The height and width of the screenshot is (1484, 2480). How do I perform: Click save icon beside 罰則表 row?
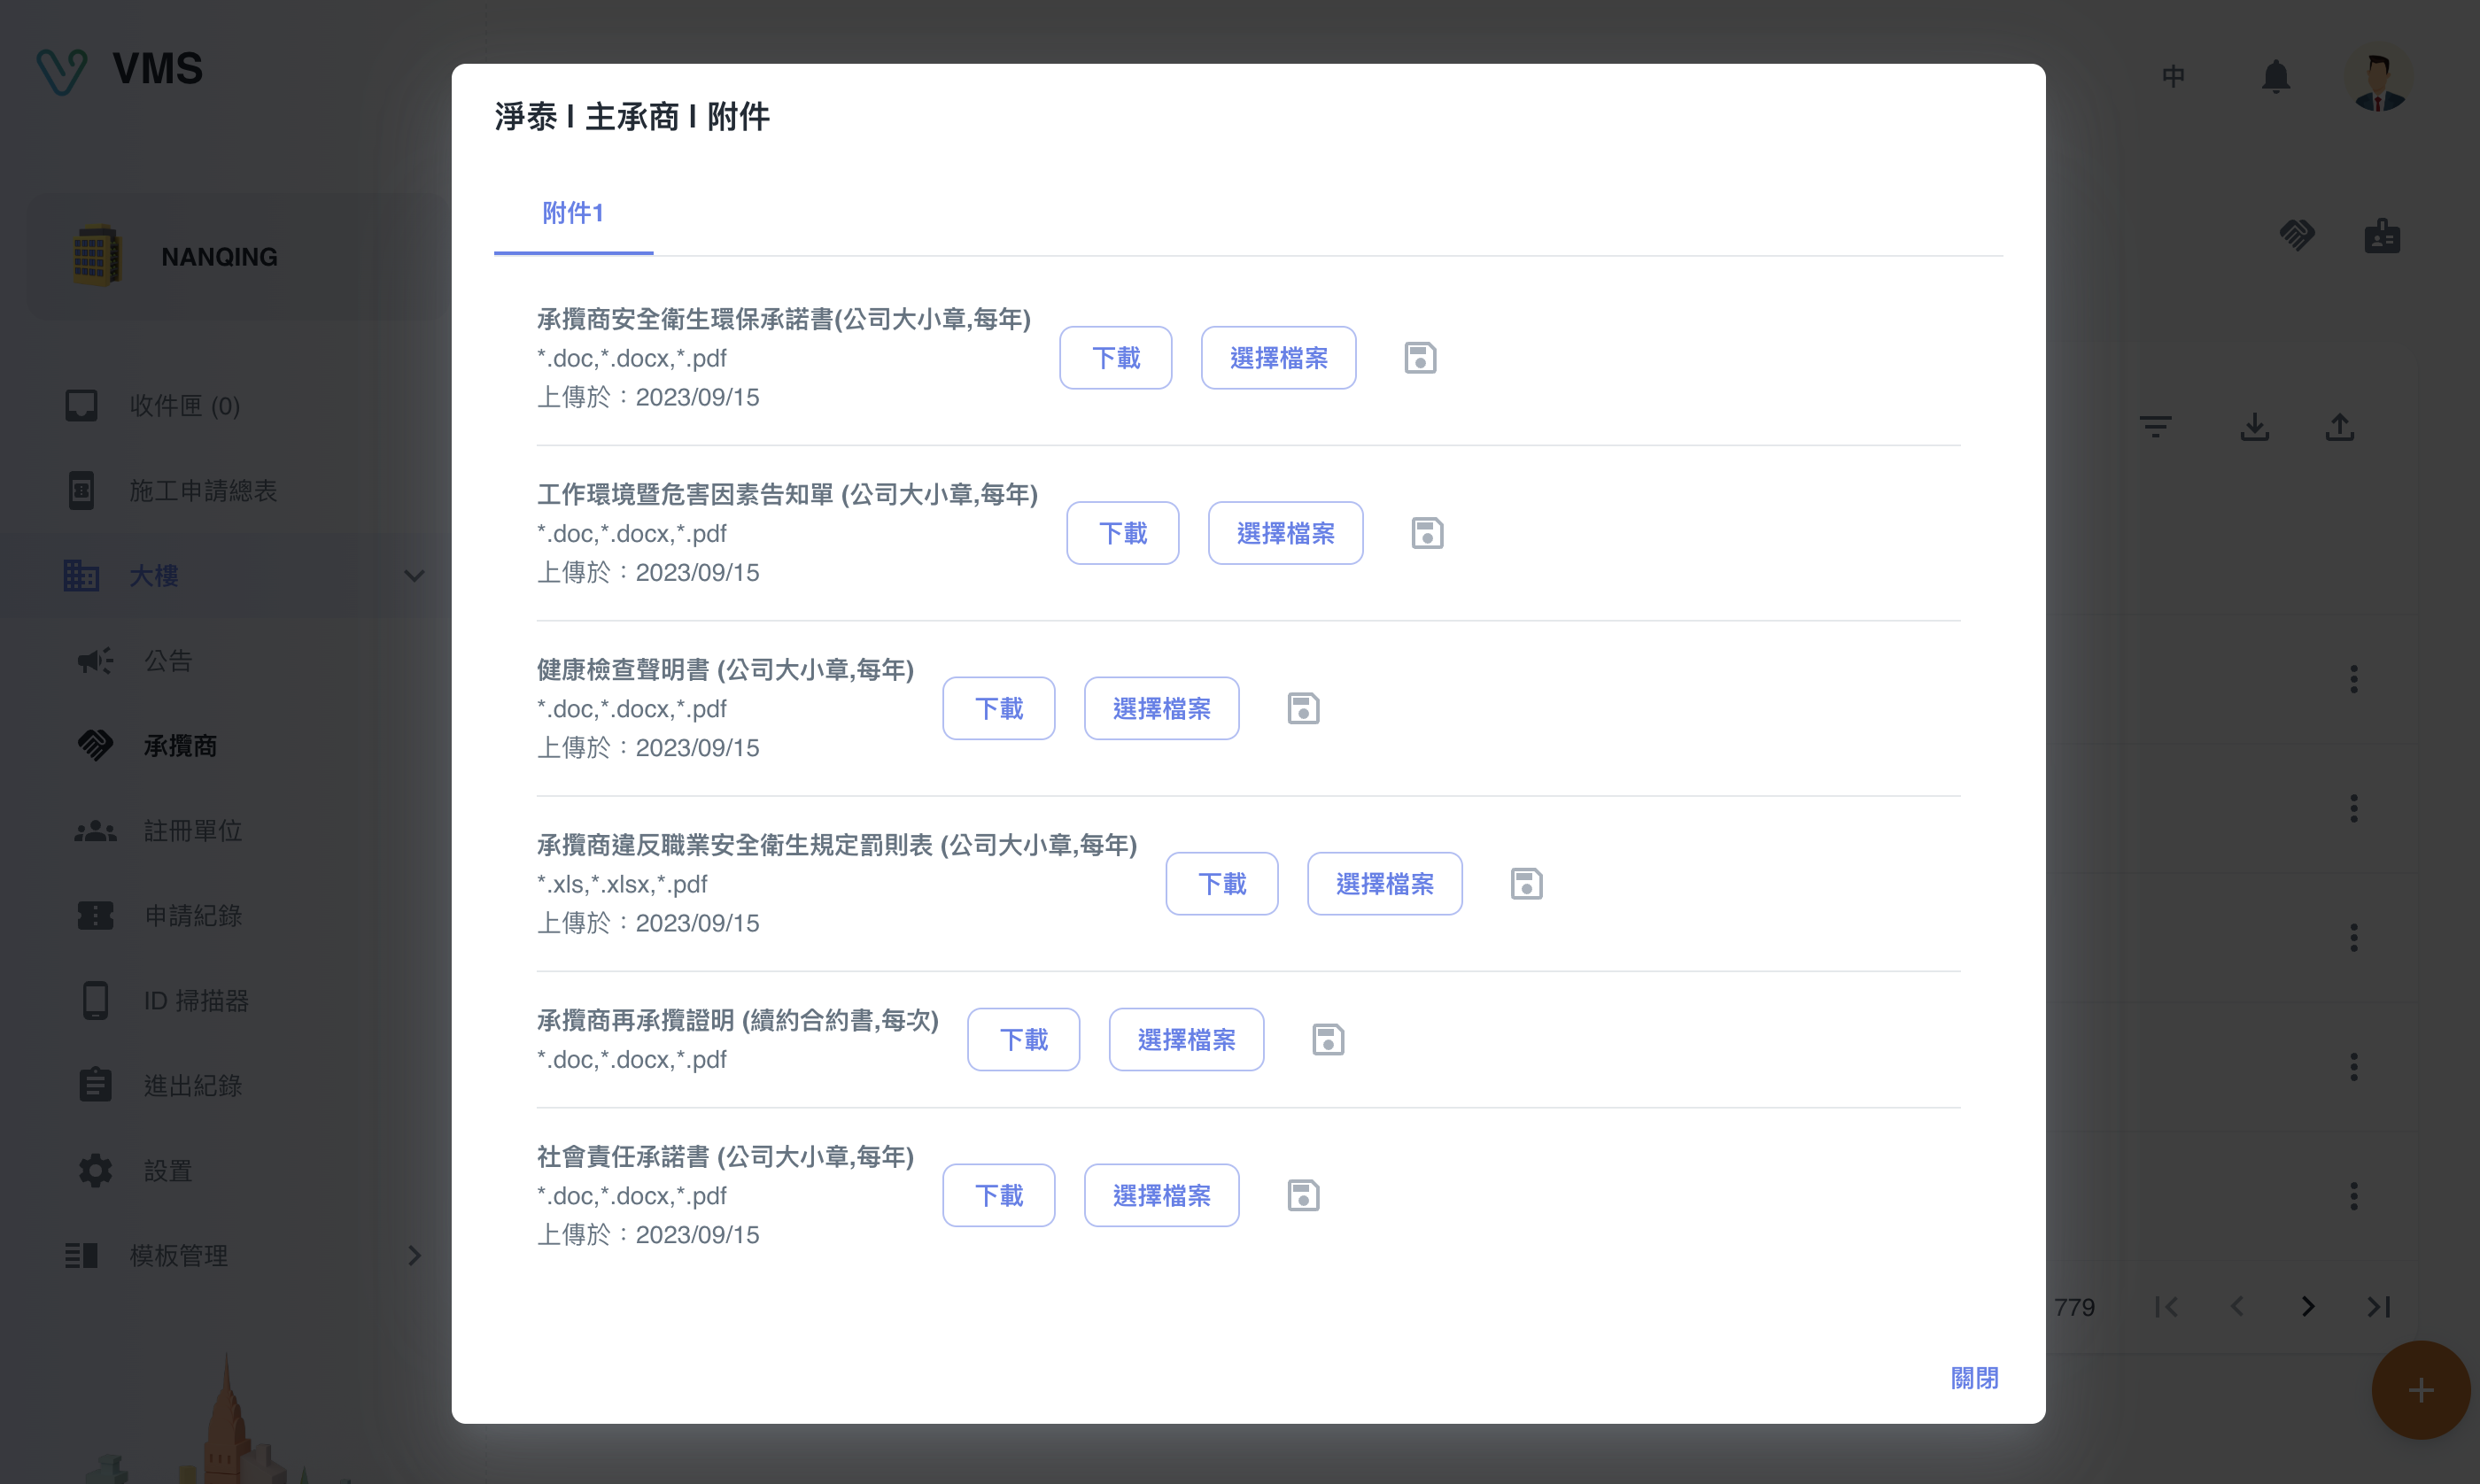coord(1526,884)
